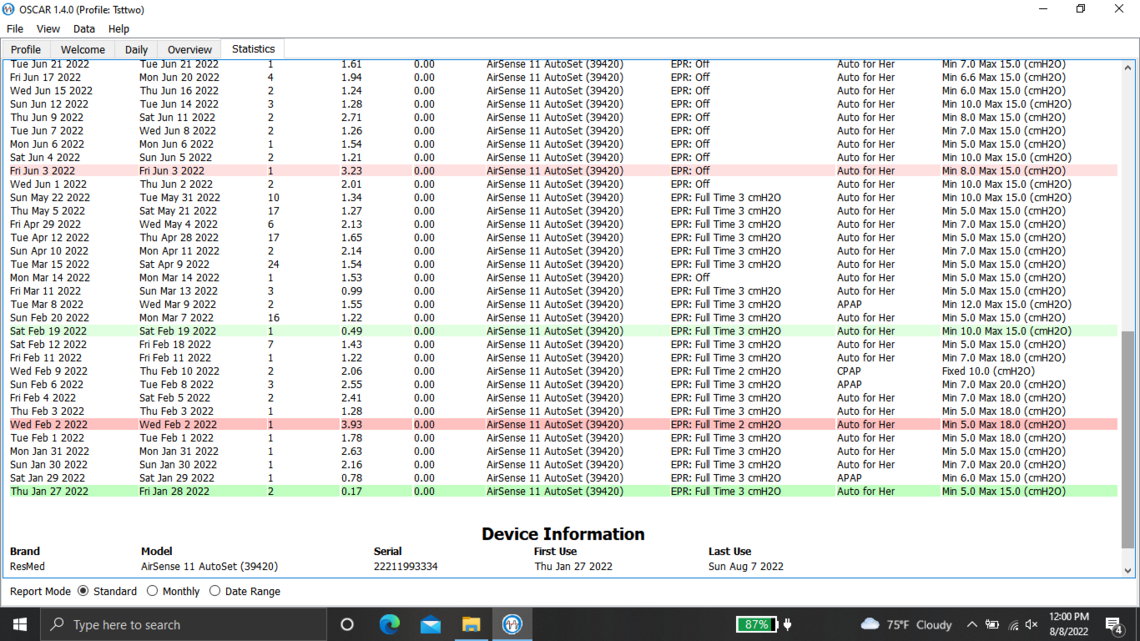The image size is (1140, 641).
Task: Click 'Thu Jan 27 2022' in green row
Action: 49,491
